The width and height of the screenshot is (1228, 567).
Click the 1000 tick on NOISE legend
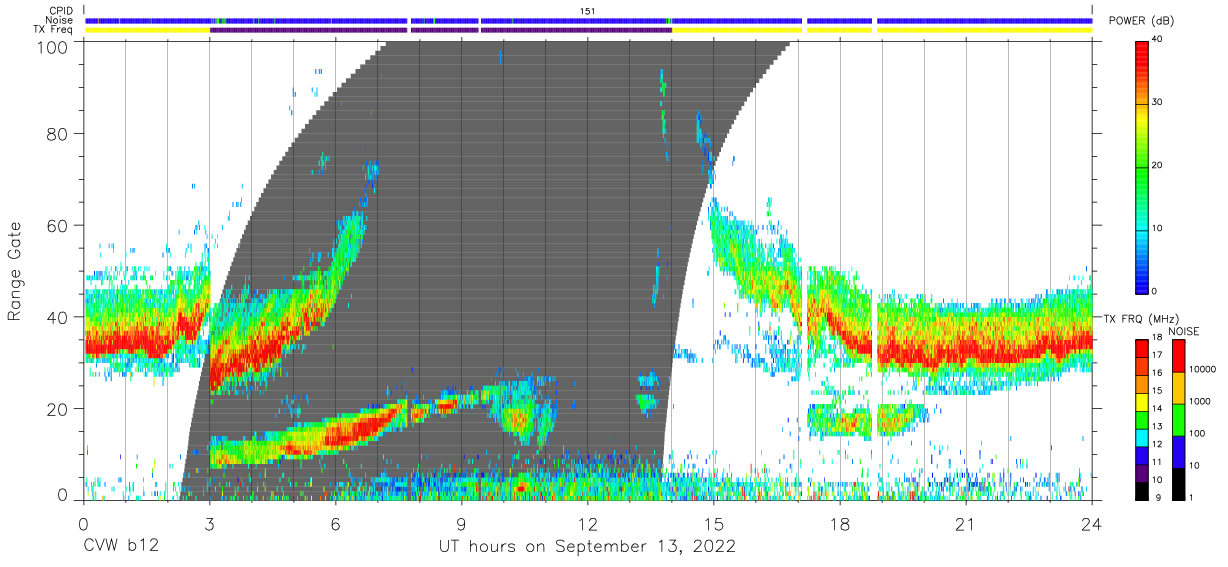(1201, 401)
